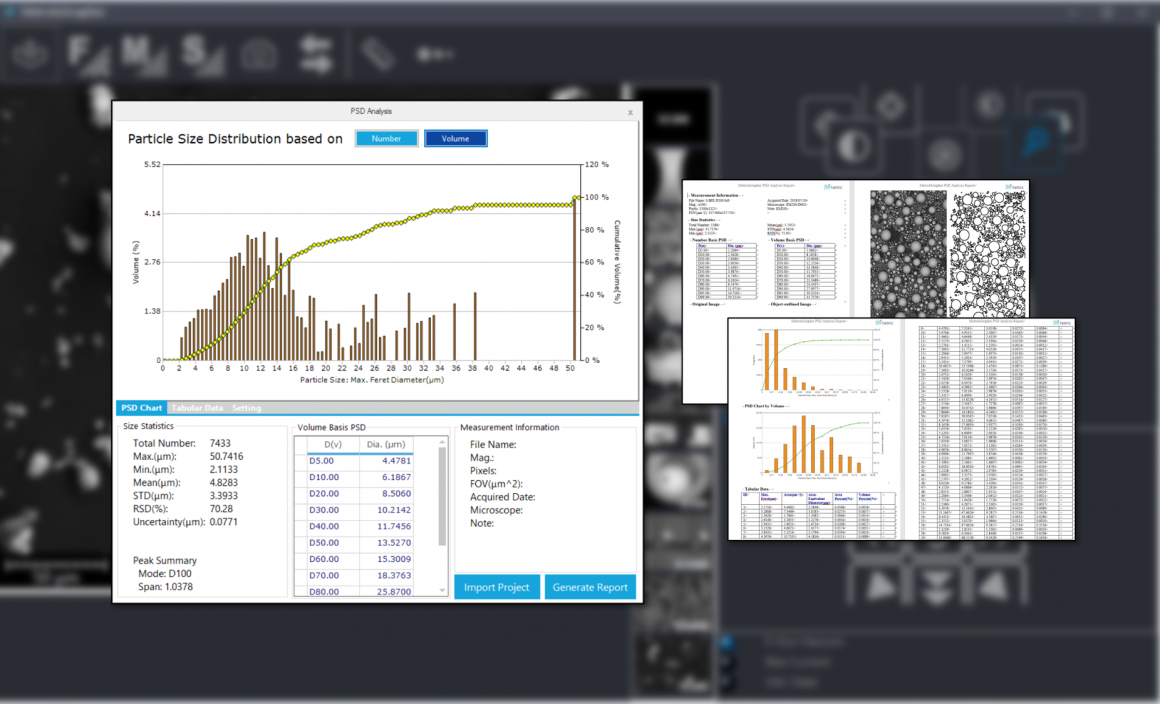This screenshot has width=1160, height=704.
Task: Click the Dia. (μm) column header
Action: click(386, 444)
